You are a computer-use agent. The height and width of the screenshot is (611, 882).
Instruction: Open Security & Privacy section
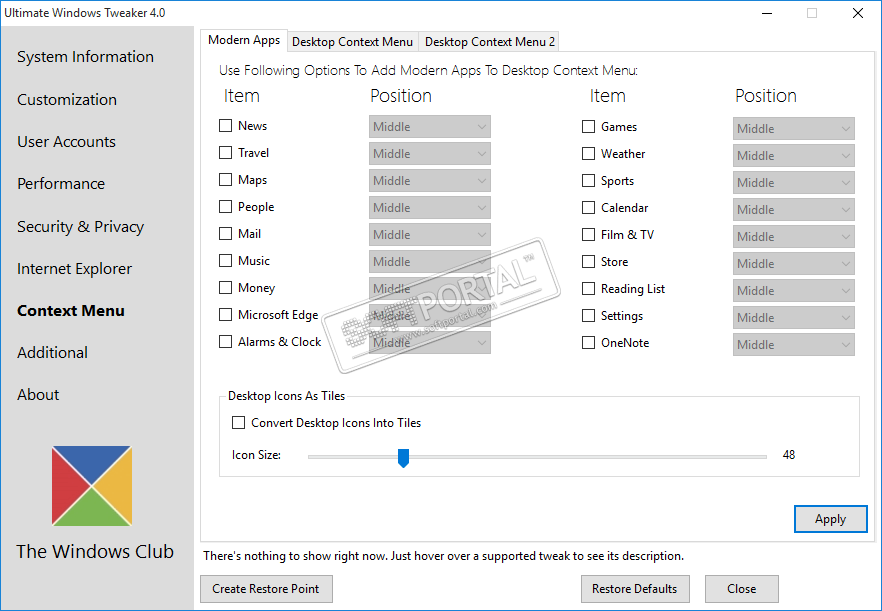tap(80, 226)
